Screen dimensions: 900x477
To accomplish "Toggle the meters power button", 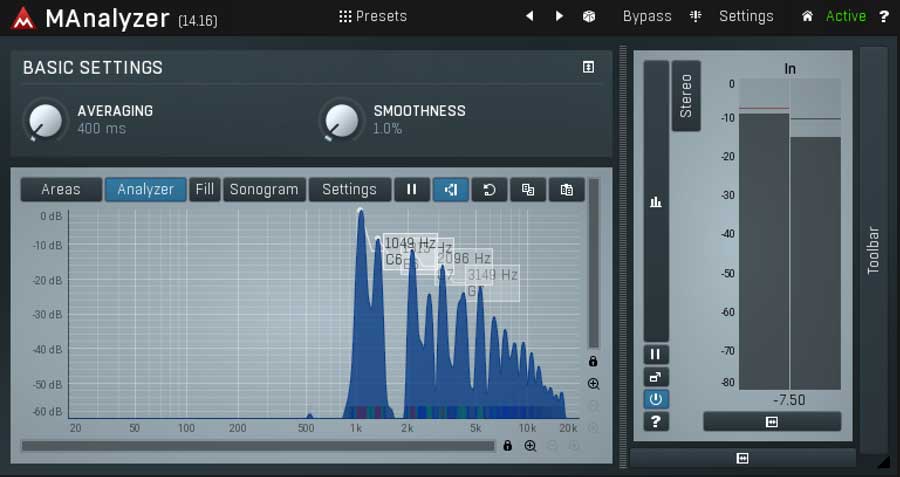I will 655,400.
